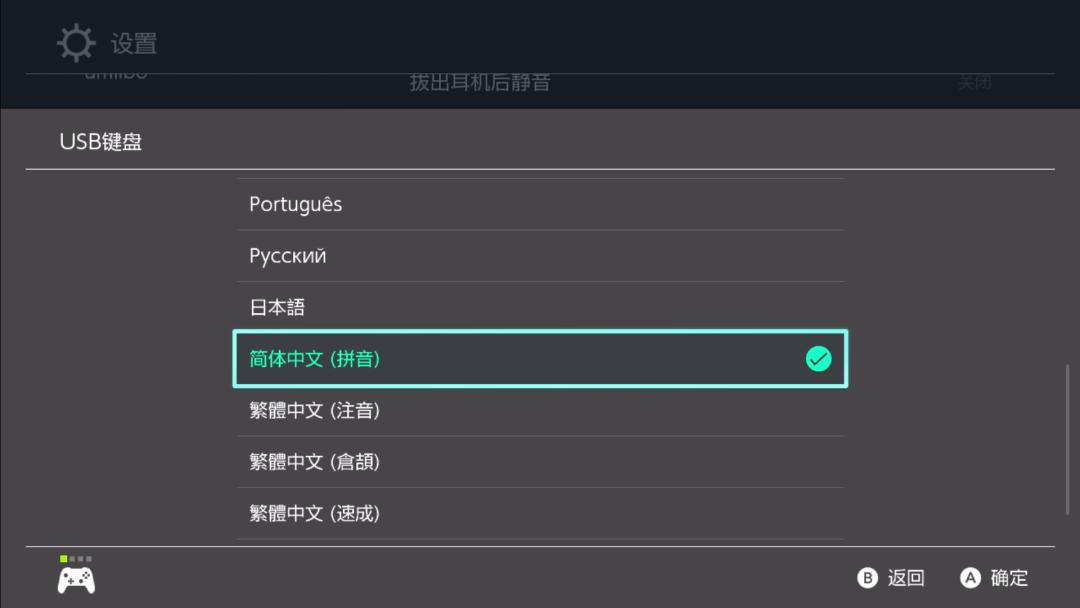
Task: Click the first green page indicator square
Action: click(63, 559)
